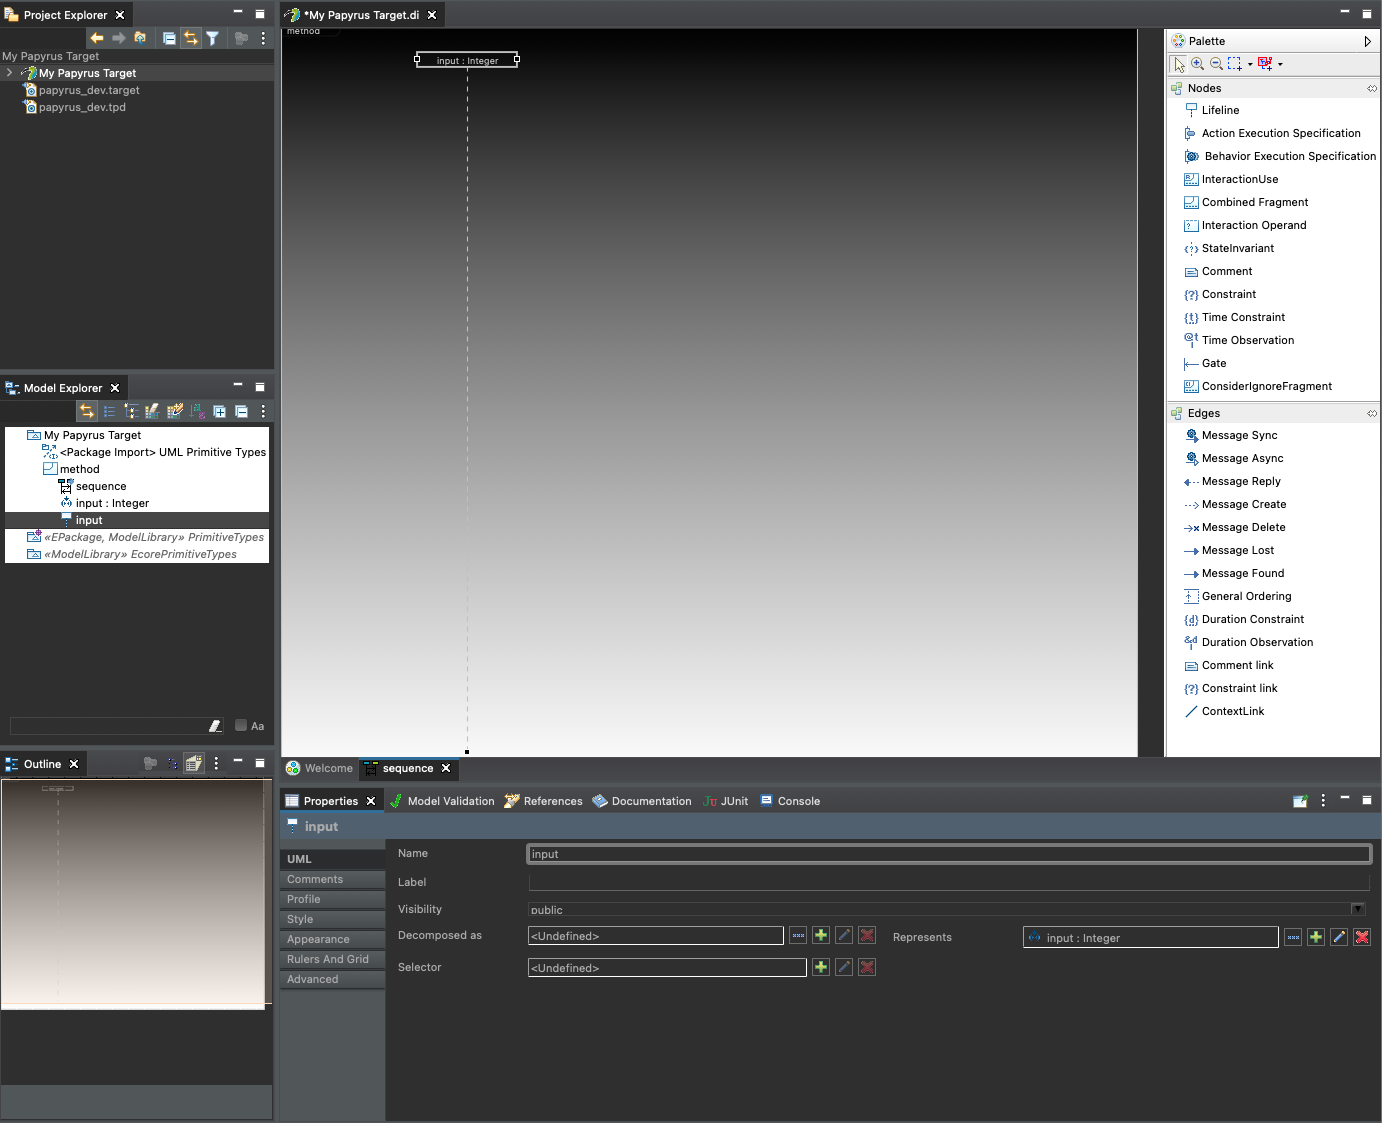Select Duration Observation tool
1382x1123 pixels.
pos(1249,642)
